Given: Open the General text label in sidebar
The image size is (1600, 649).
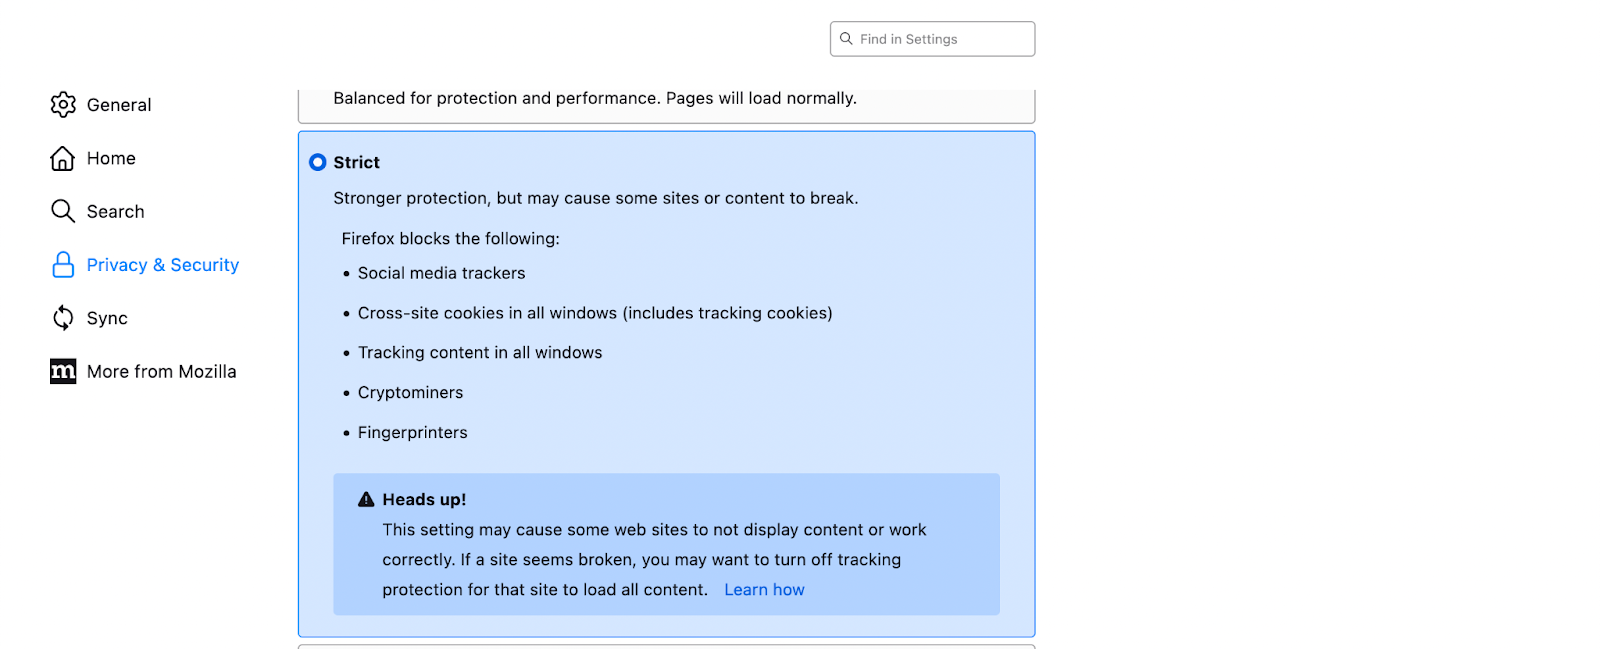Looking at the screenshot, I should (x=119, y=105).
